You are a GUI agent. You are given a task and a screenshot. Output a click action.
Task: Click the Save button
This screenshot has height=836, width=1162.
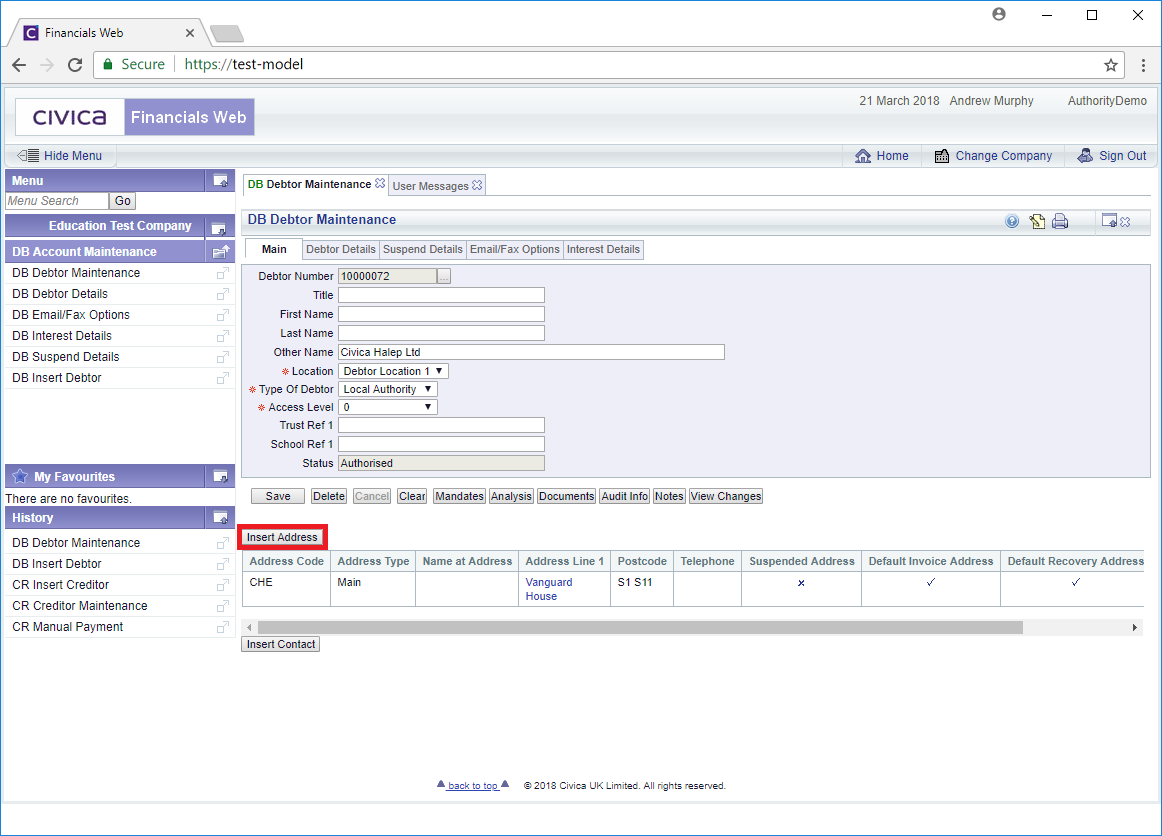point(278,496)
